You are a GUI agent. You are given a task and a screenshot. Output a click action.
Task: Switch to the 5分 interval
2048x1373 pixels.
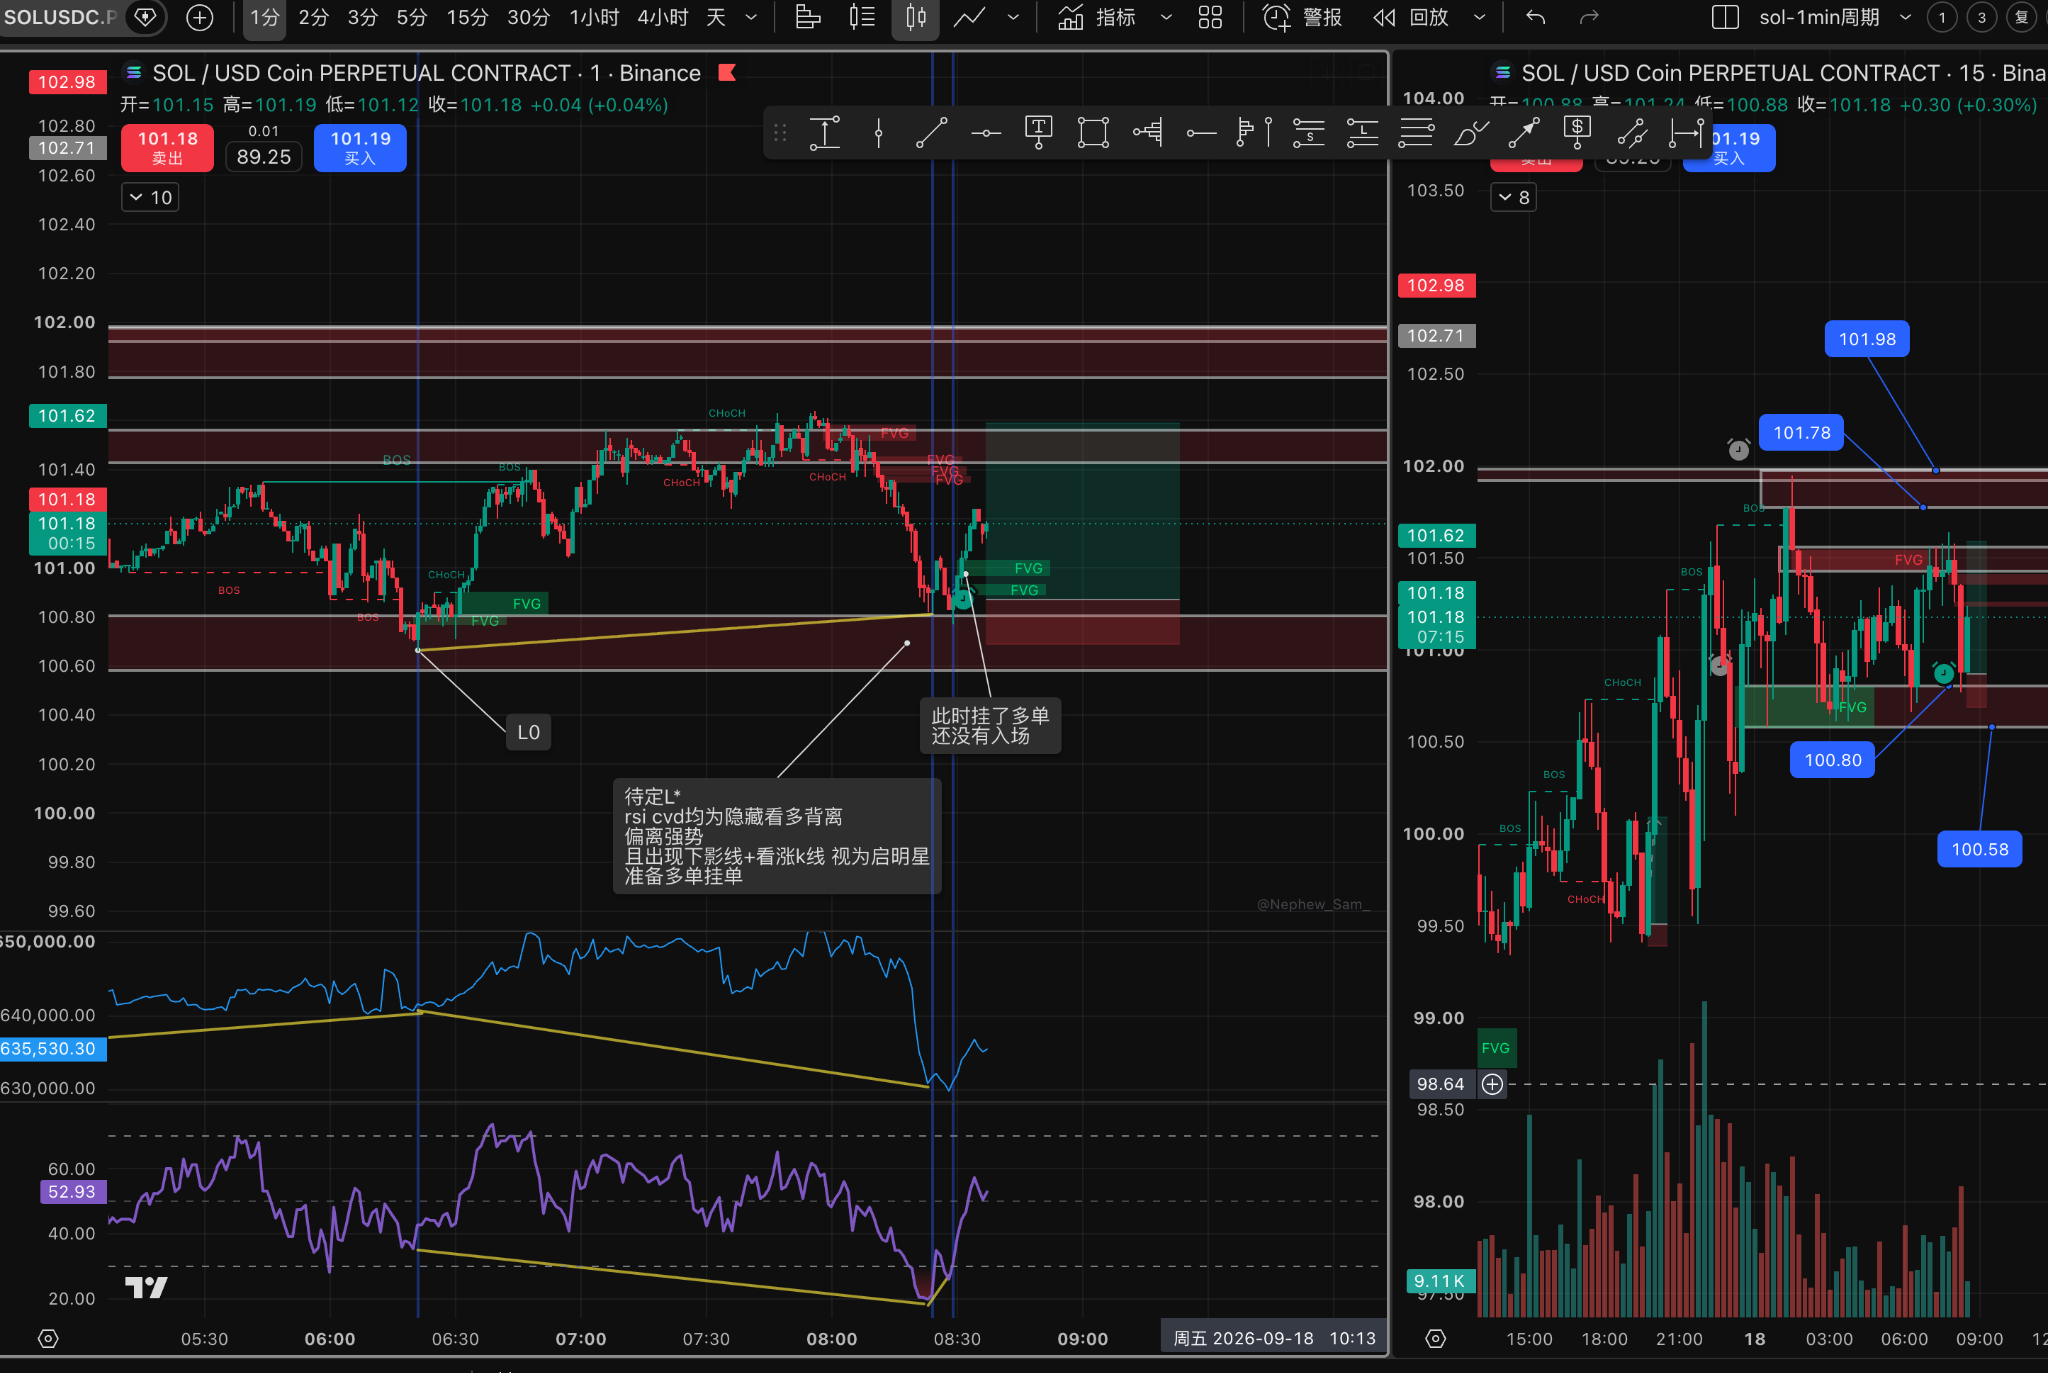[x=411, y=17]
